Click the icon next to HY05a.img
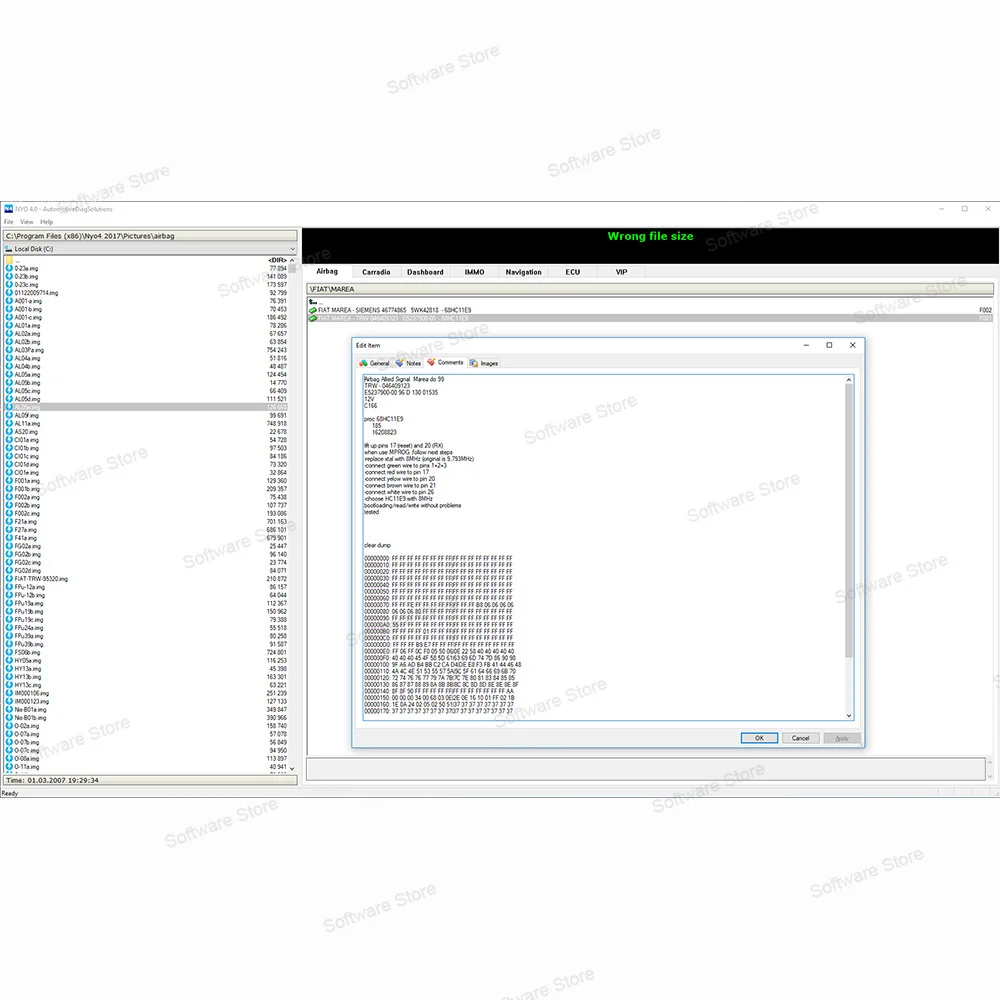 (x=9, y=661)
